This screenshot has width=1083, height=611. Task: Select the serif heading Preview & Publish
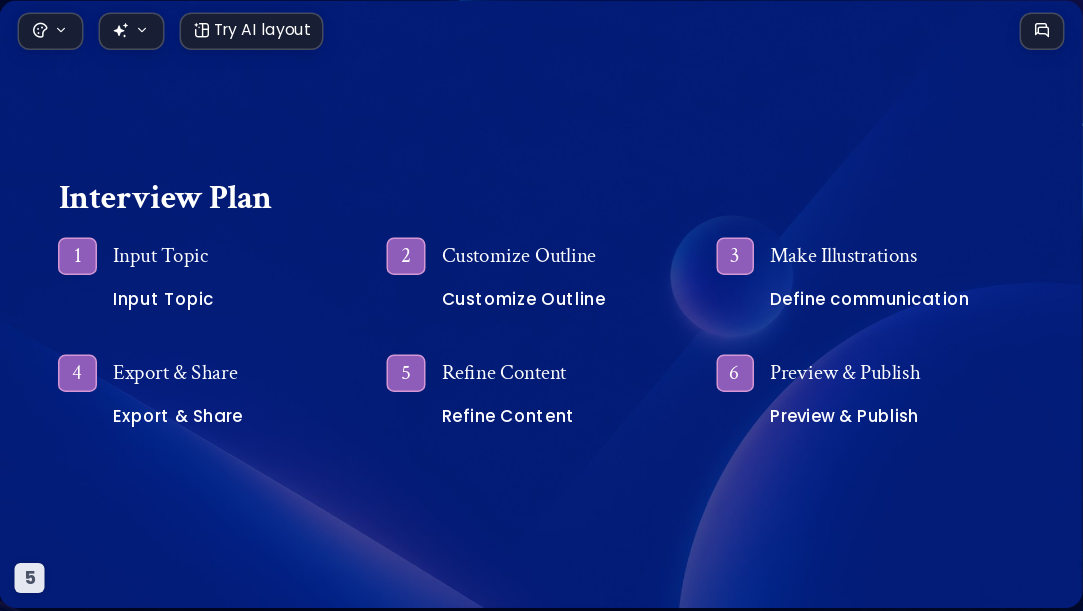845,373
